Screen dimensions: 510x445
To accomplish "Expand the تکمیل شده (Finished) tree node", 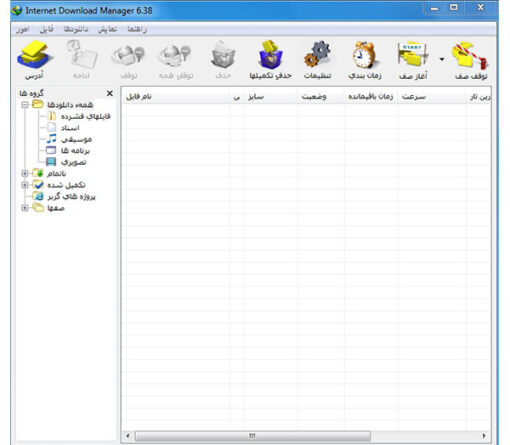I will [24, 185].
